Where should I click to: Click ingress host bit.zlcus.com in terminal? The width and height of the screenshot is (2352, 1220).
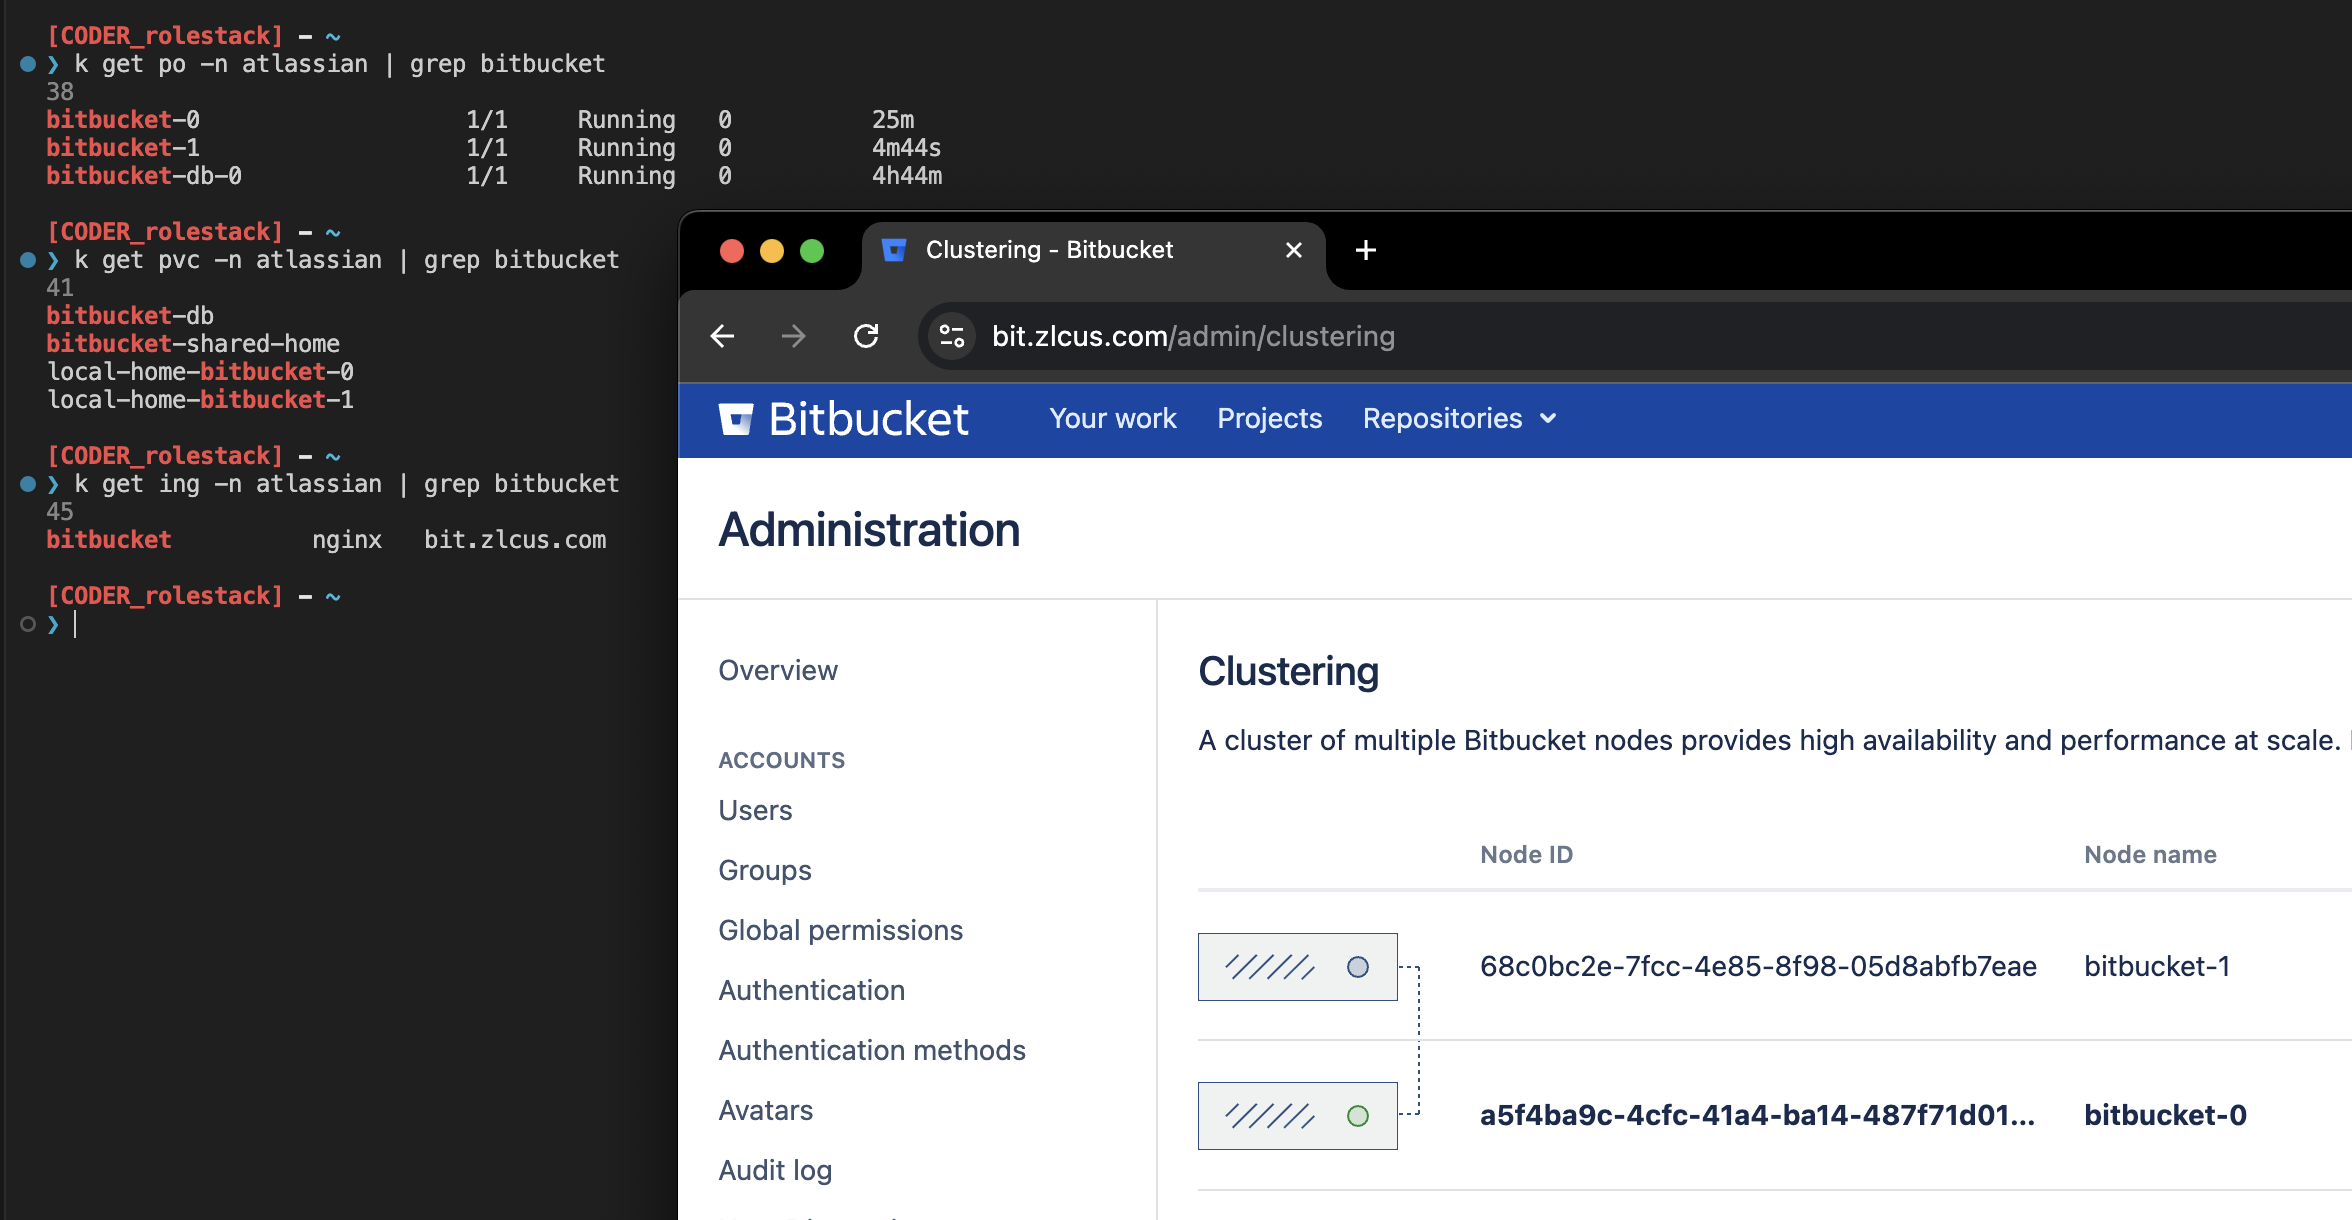pos(515,540)
